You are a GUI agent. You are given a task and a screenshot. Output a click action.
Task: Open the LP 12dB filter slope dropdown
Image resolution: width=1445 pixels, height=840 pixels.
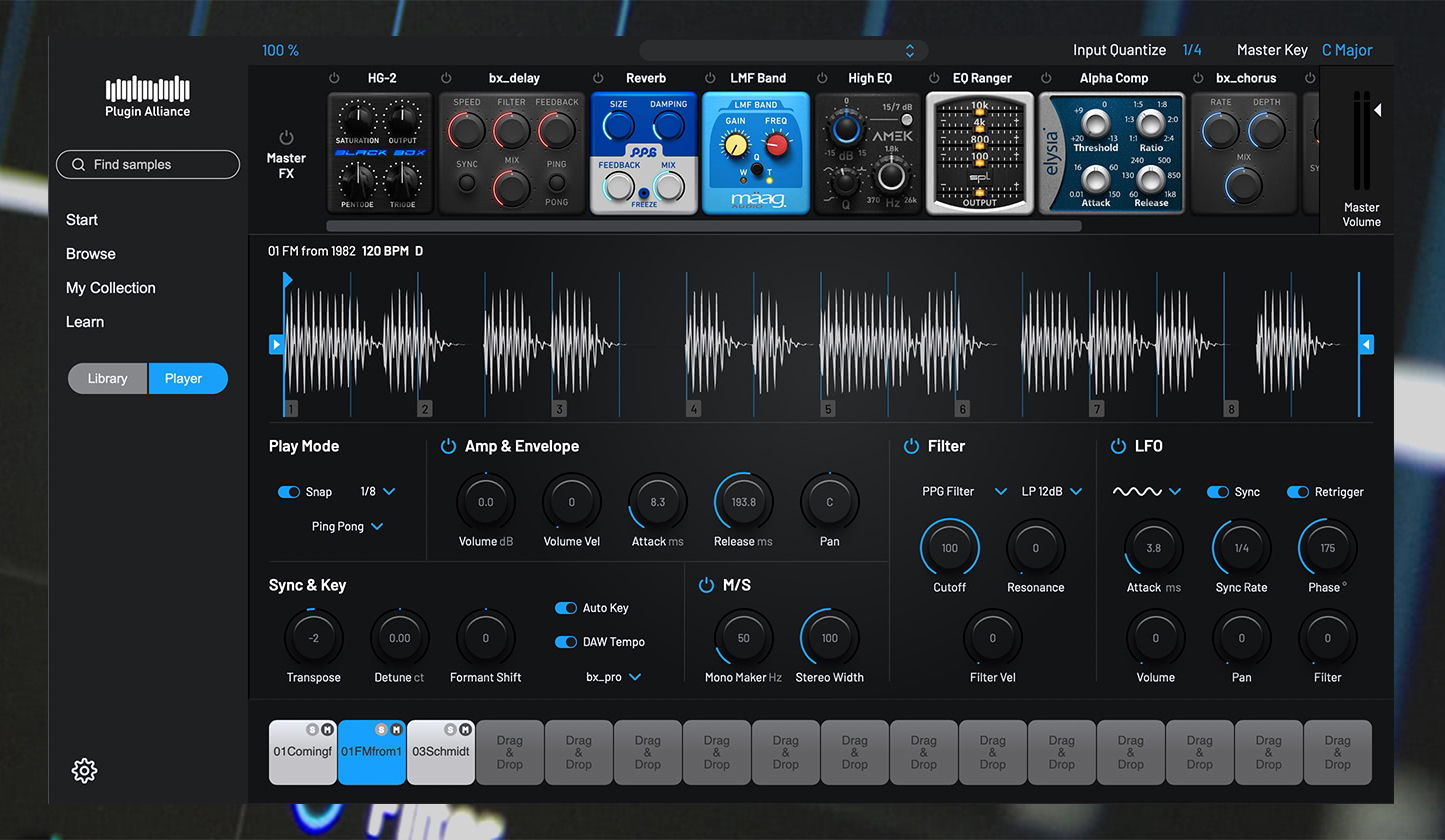click(x=1052, y=492)
